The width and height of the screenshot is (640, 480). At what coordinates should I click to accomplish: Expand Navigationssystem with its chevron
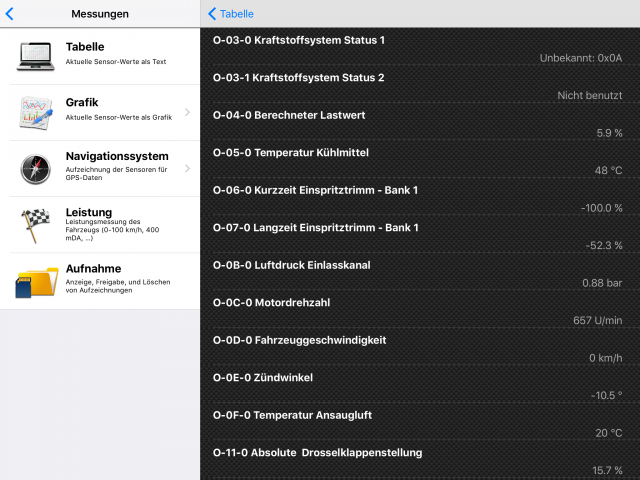tap(187, 168)
